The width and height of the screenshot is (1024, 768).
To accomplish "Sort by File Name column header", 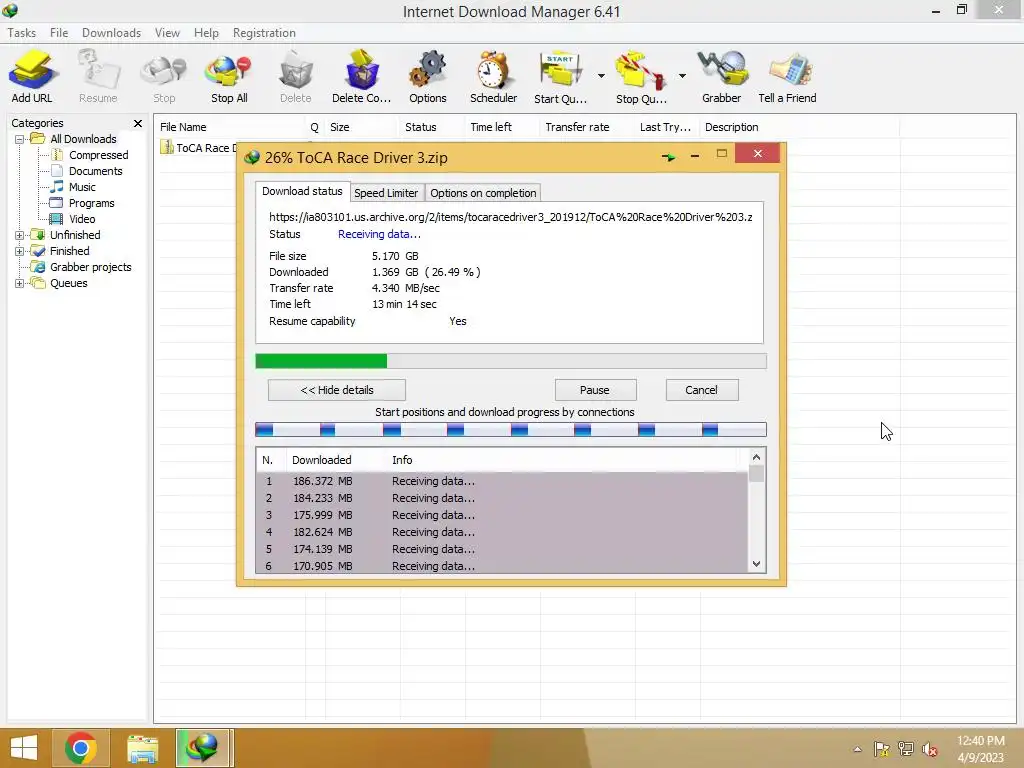I will tap(229, 127).
